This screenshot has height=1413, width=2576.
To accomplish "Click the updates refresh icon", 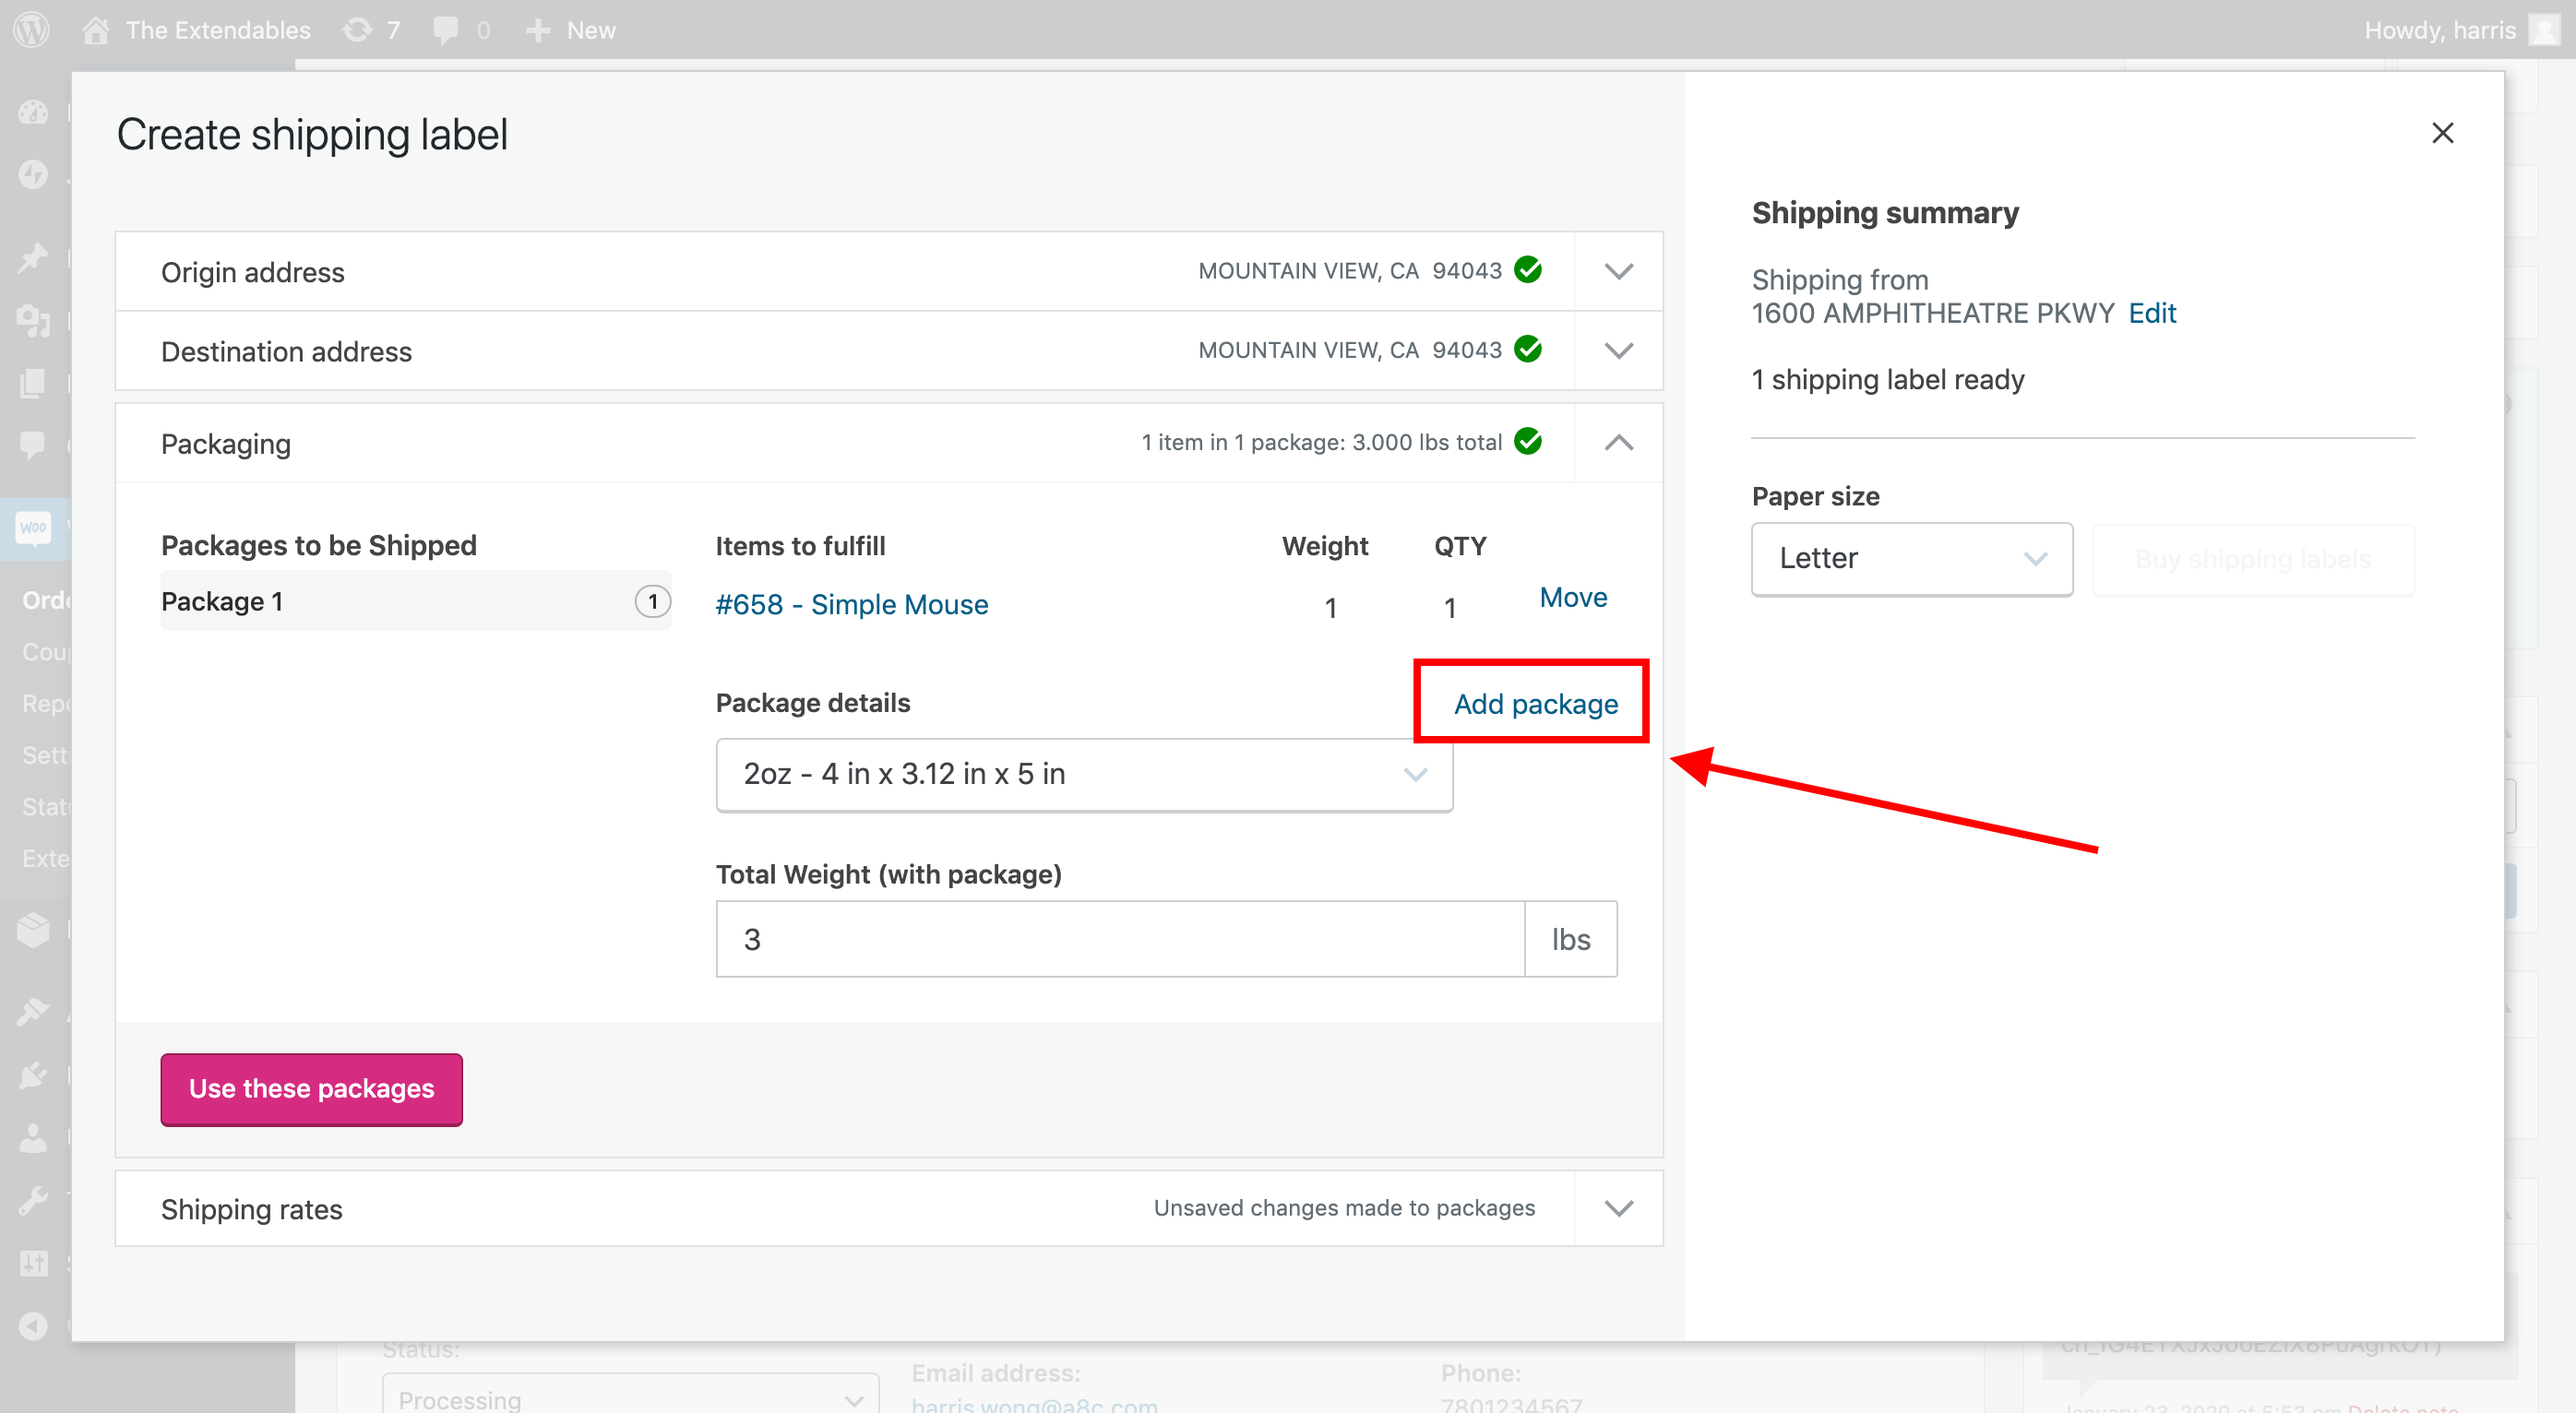I will point(357,30).
